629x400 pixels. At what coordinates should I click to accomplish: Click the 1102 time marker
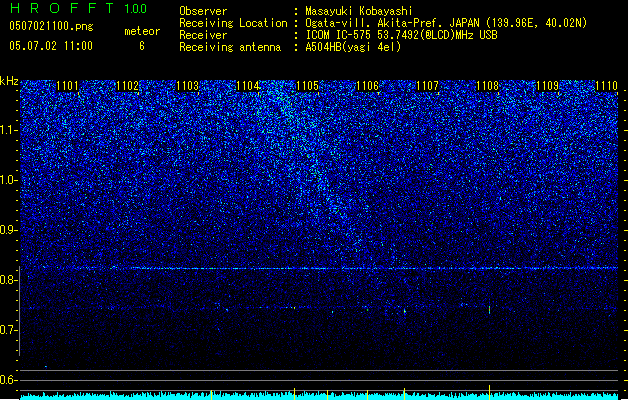tap(127, 86)
